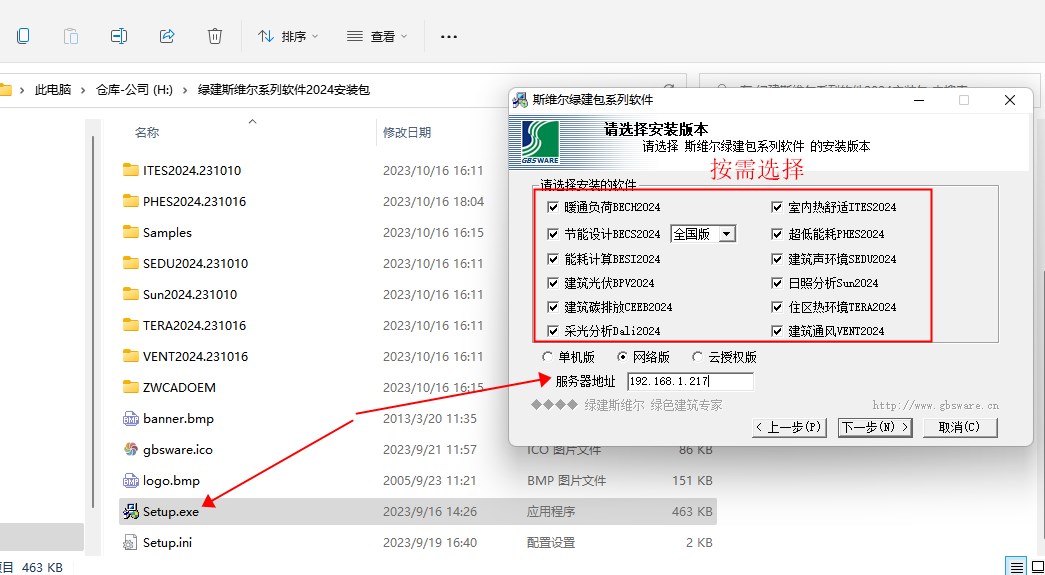Select the VENT2024.231016 folder icon
Viewport: 1045px width, 575px height.
(131, 356)
